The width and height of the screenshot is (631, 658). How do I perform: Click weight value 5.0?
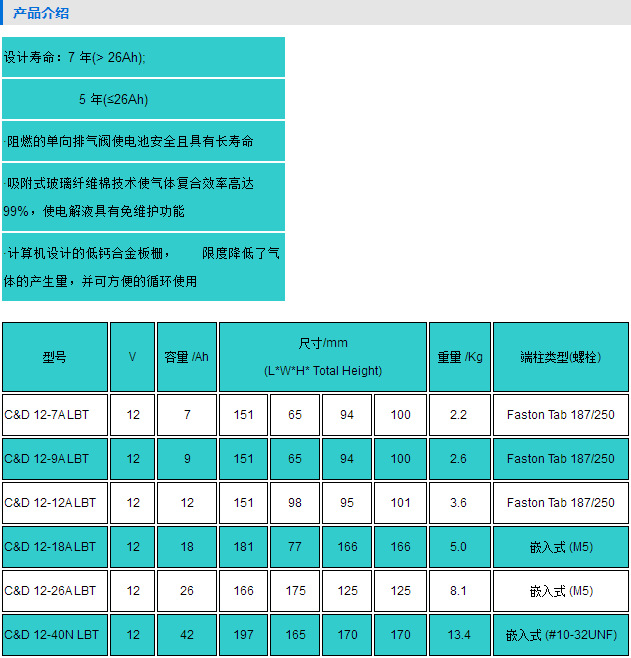click(x=460, y=547)
